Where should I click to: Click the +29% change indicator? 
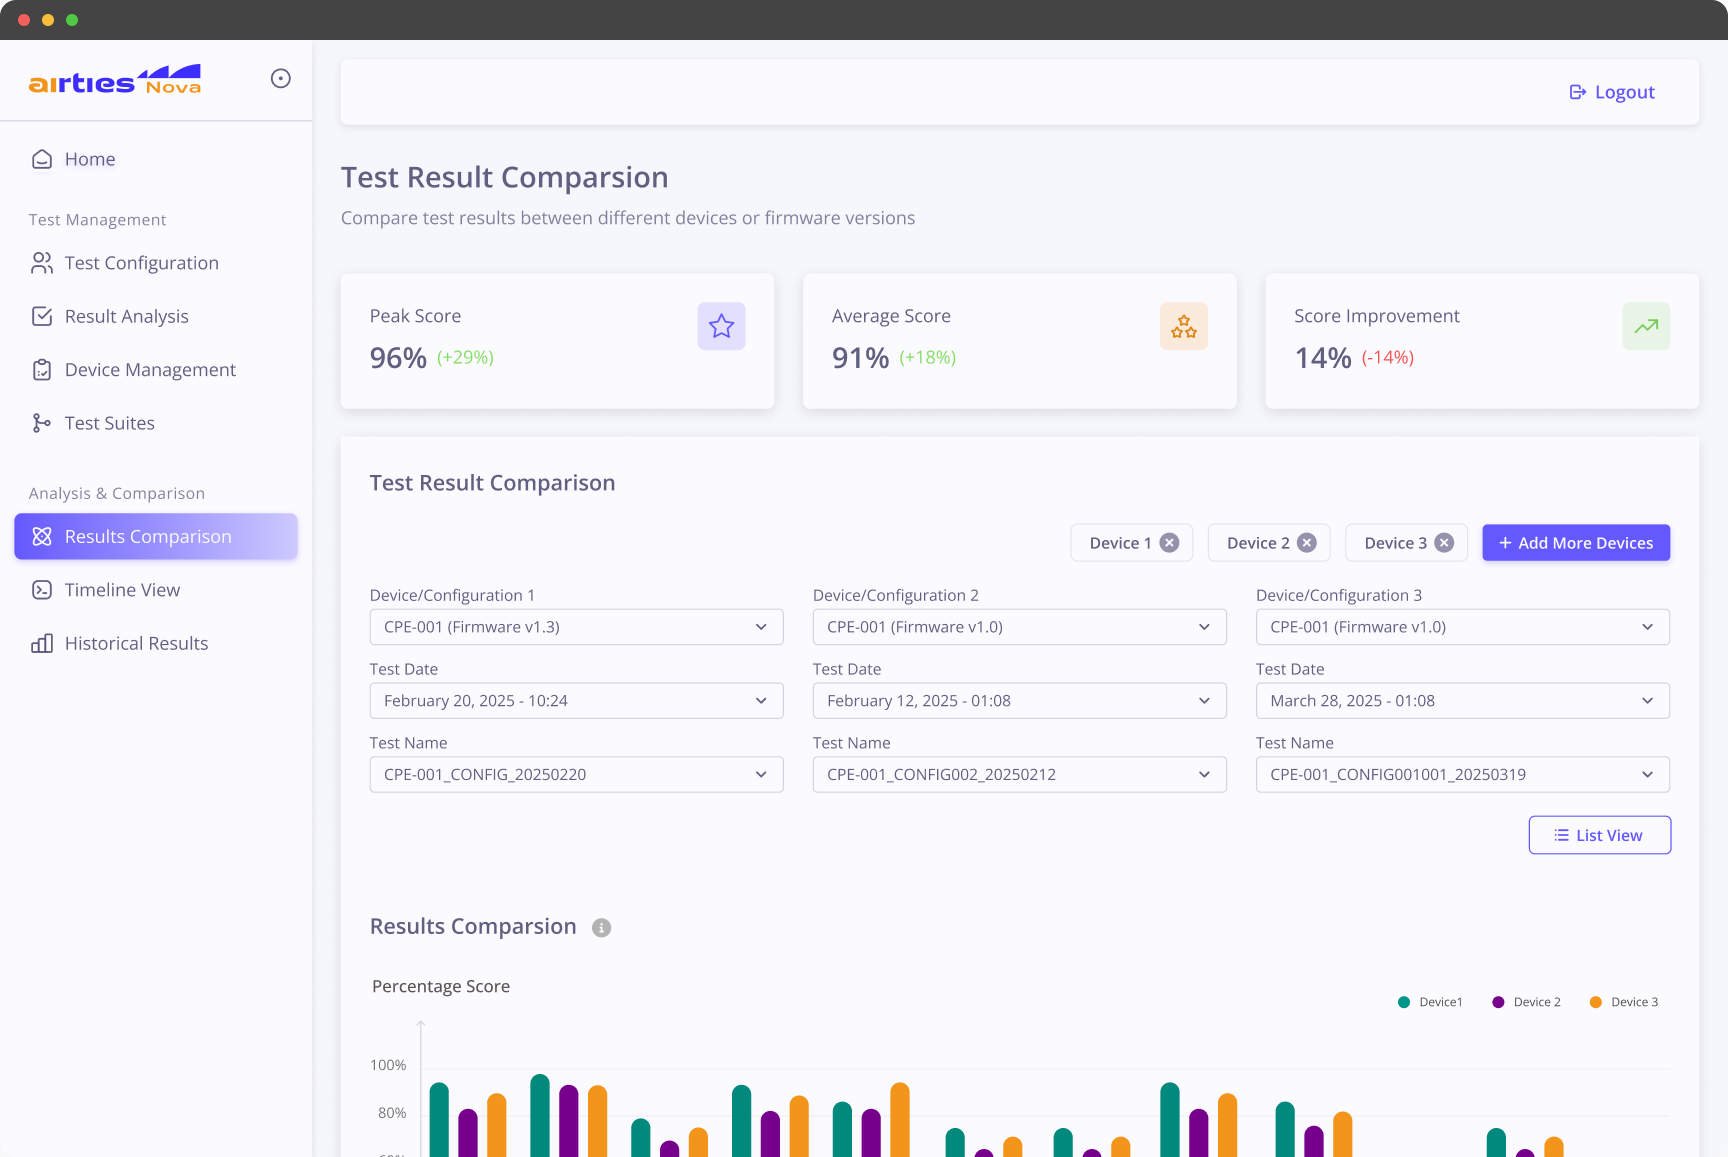(x=465, y=358)
